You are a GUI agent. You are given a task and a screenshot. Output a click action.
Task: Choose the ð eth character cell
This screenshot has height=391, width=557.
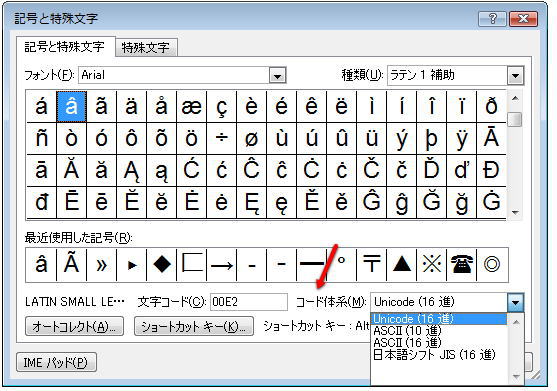click(492, 107)
